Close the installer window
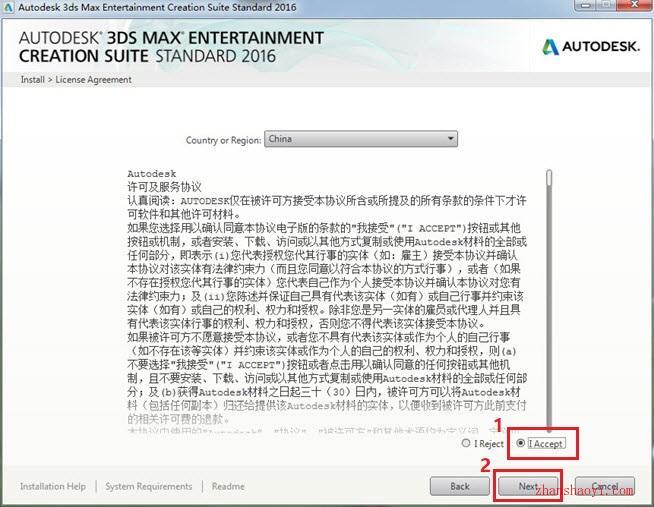Screen dimensions: 654x507 (x=635, y=5)
